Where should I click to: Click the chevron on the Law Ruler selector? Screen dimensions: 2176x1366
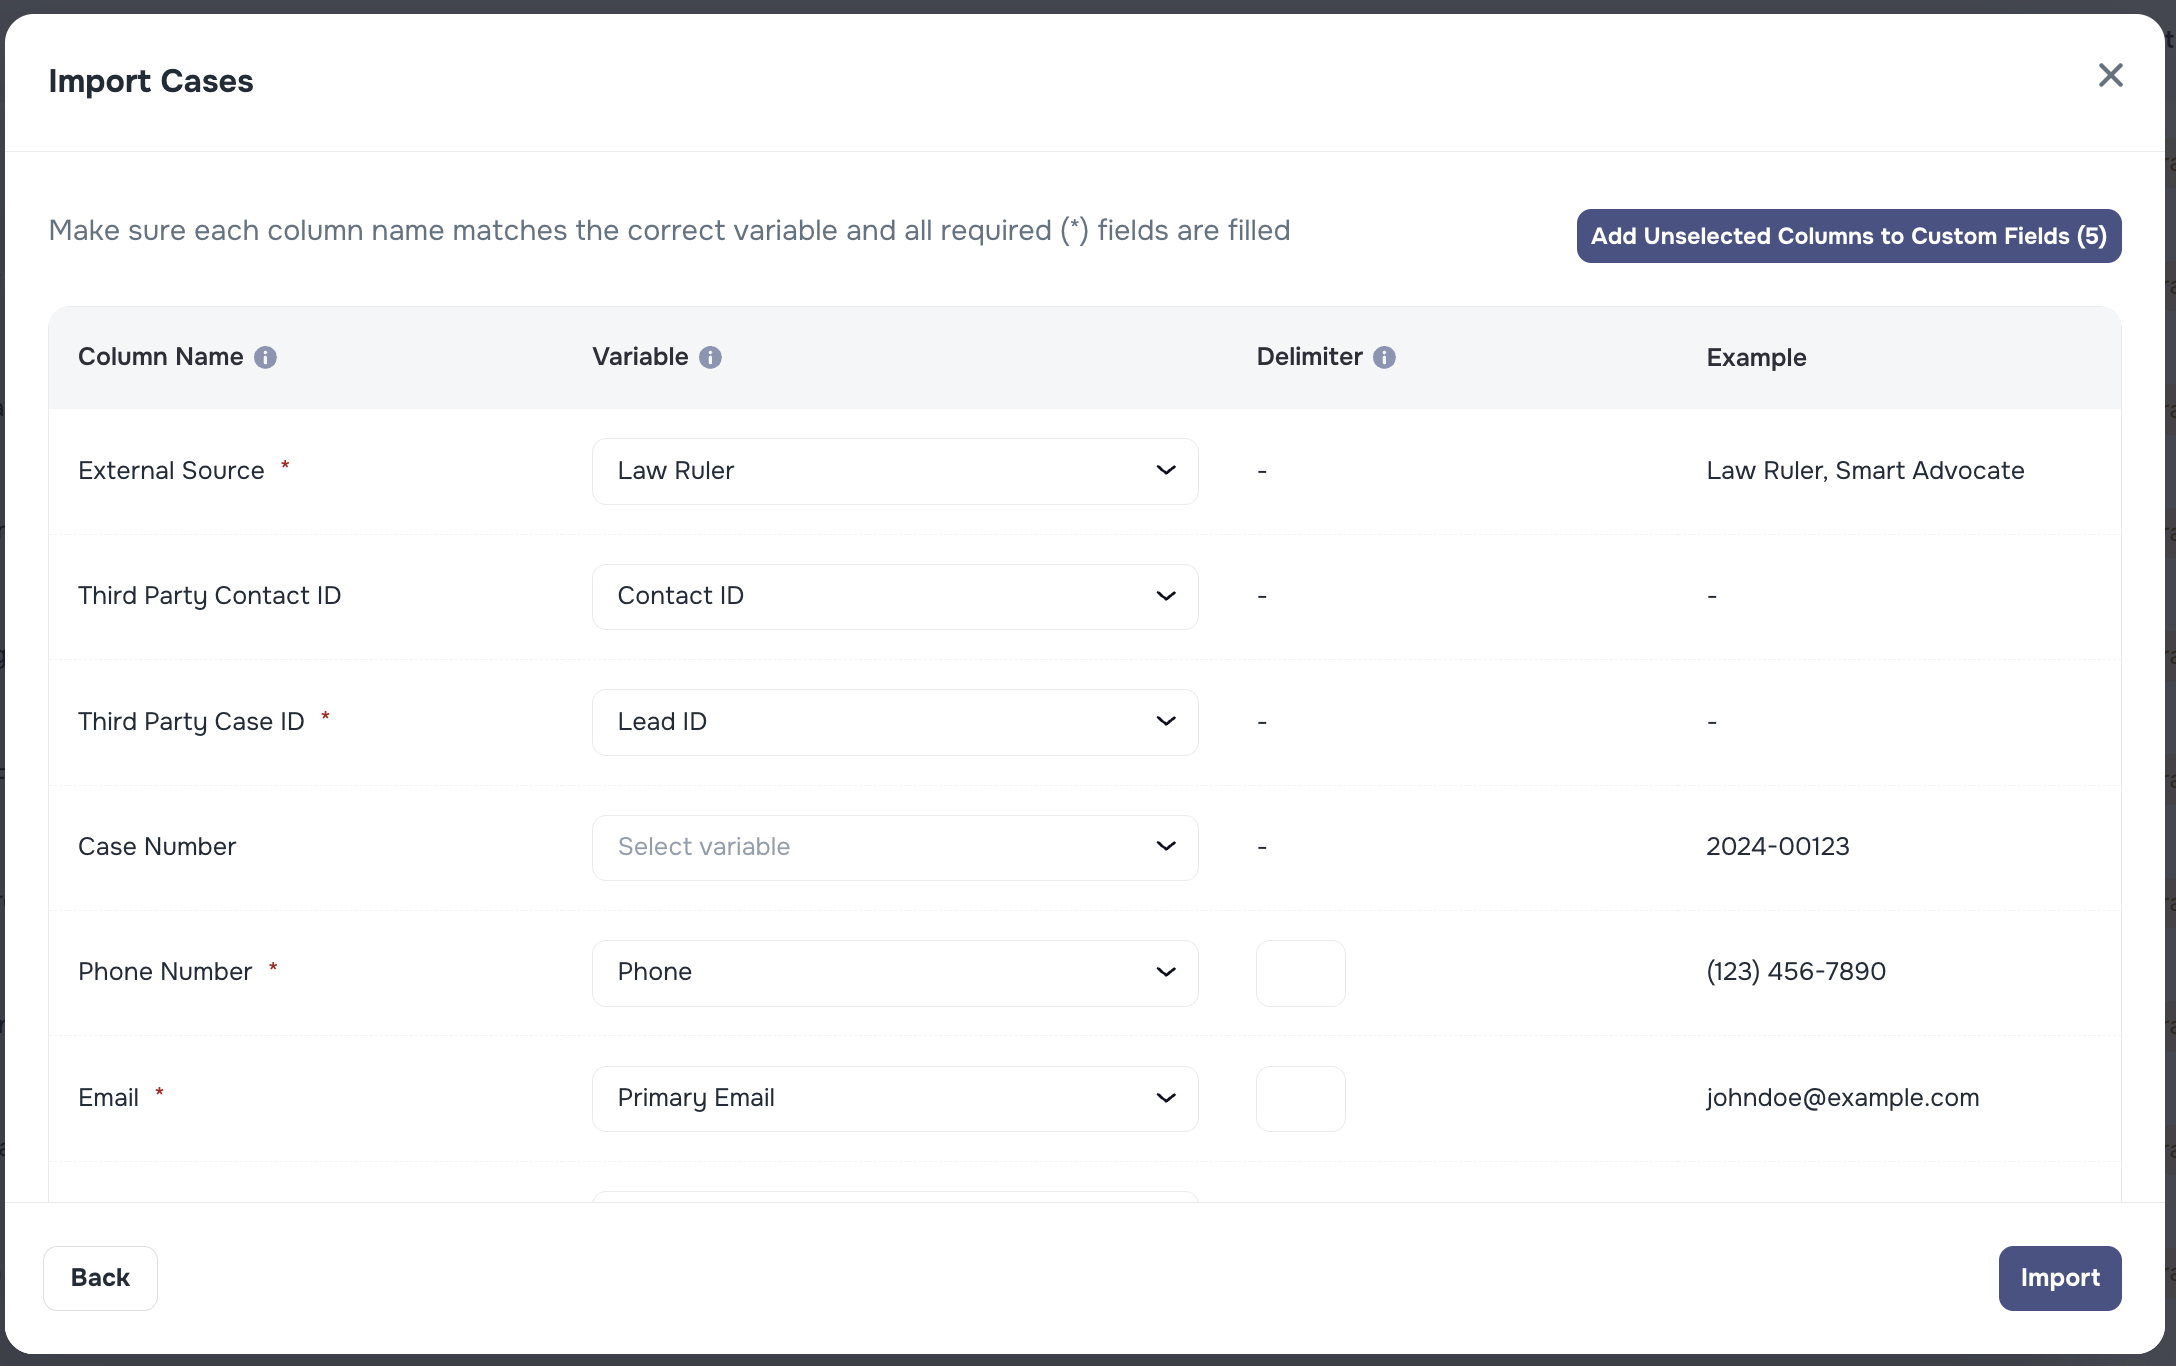point(1165,470)
